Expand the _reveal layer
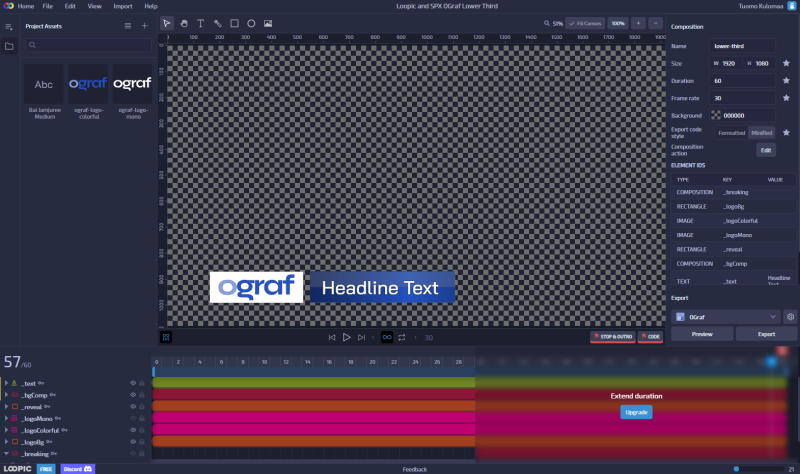This screenshot has width=800, height=474. coord(6,407)
